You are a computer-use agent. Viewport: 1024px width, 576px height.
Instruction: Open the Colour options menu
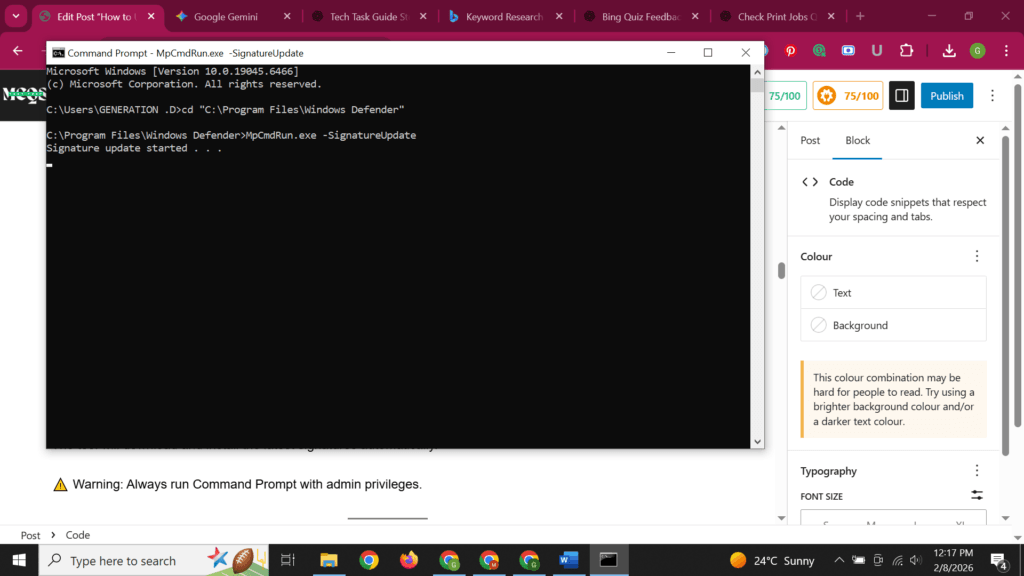977,257
